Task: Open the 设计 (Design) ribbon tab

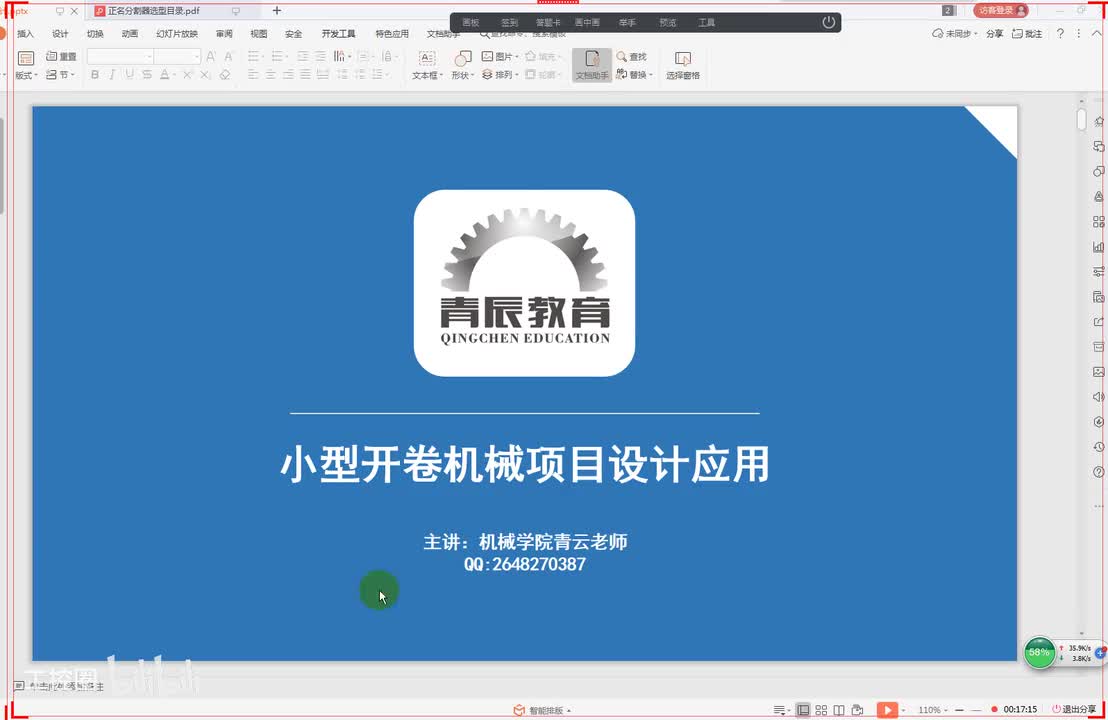Action: (60, 34)
